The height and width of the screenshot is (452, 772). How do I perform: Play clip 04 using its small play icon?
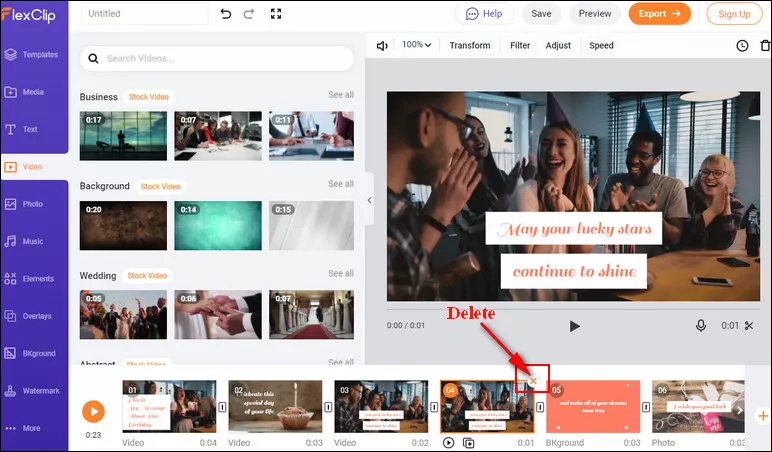click(449, 443)
